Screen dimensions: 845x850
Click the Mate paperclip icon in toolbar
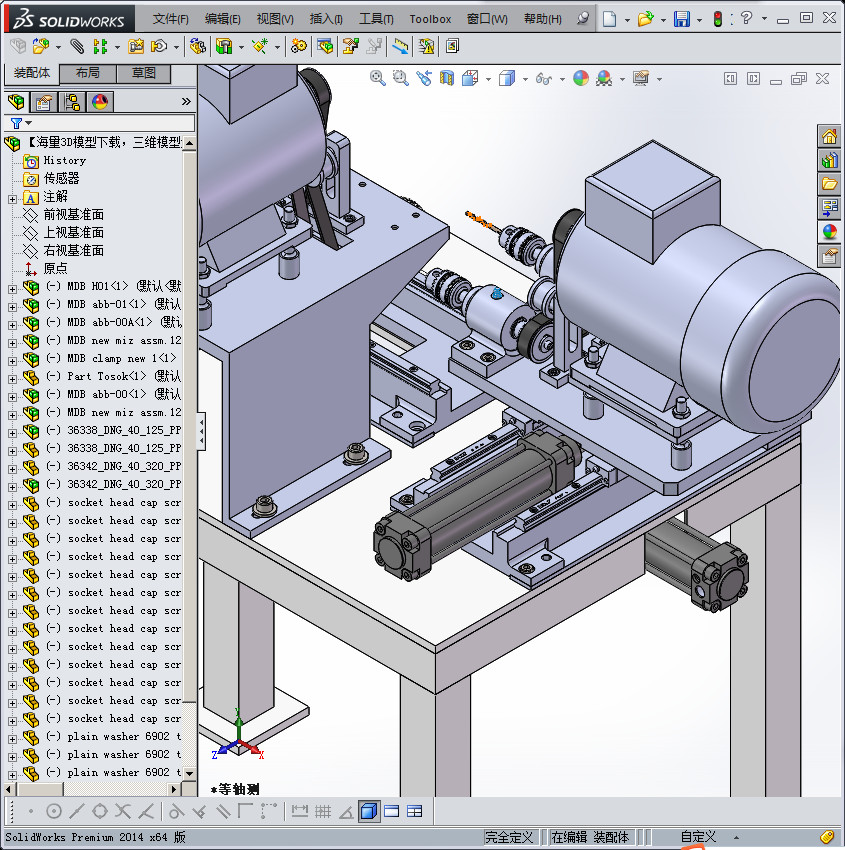point(78,47)
